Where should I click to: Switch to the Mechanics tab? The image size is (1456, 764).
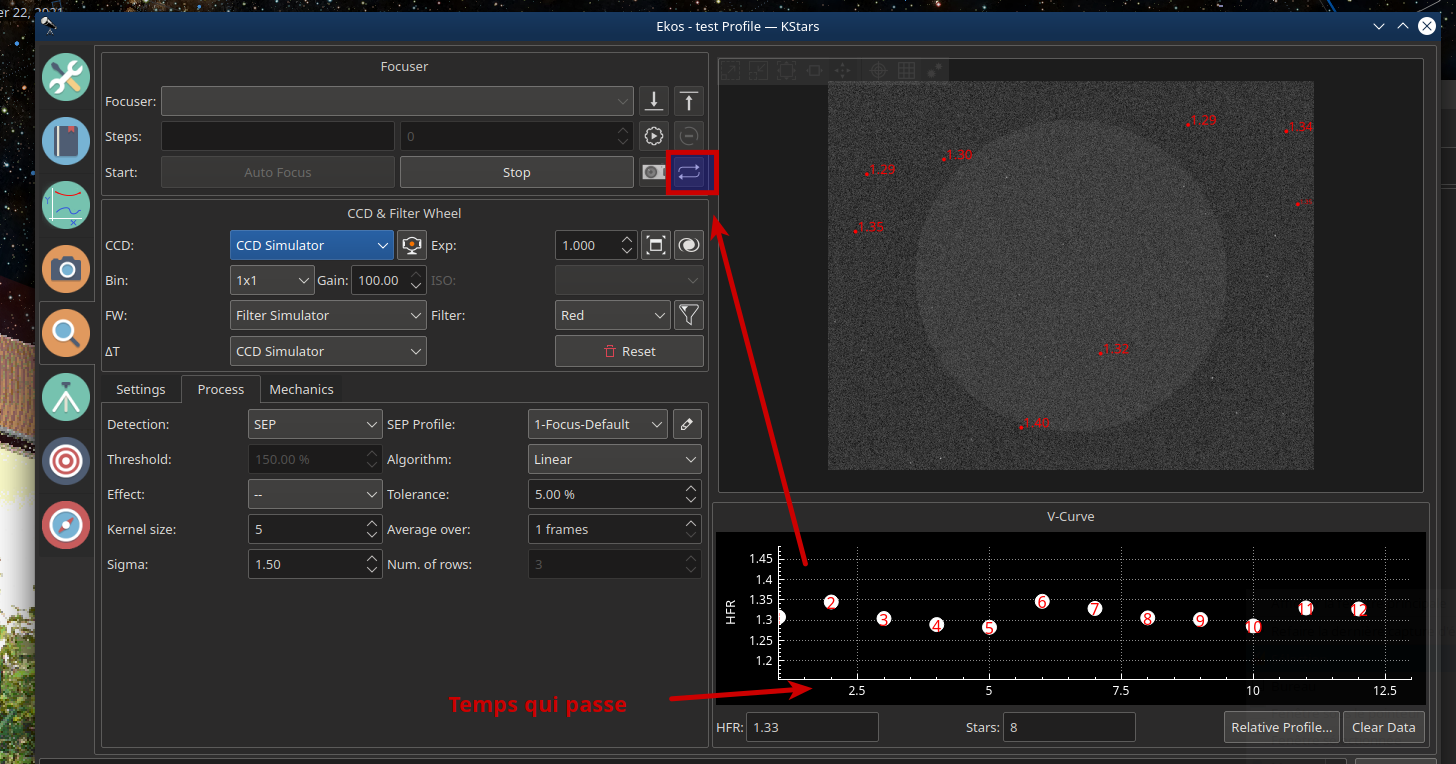[301, 389]
